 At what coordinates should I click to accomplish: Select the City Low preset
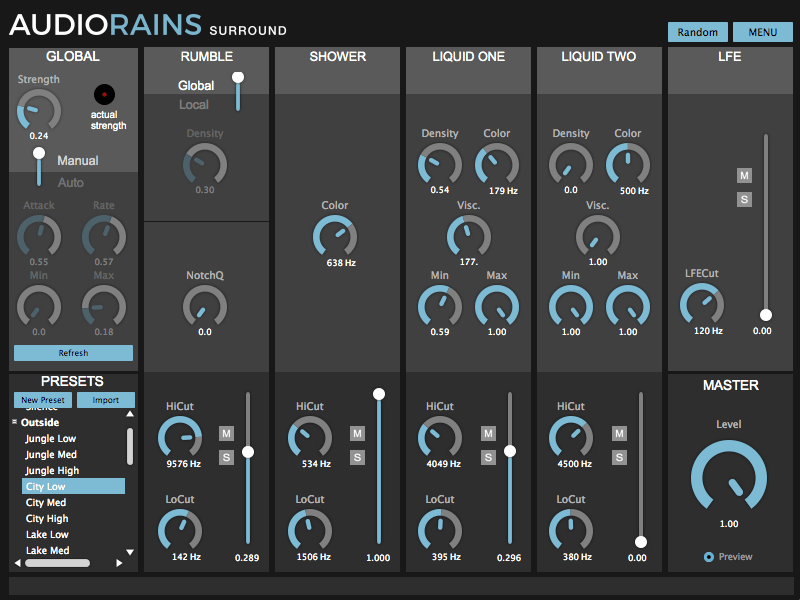(73, 486)
